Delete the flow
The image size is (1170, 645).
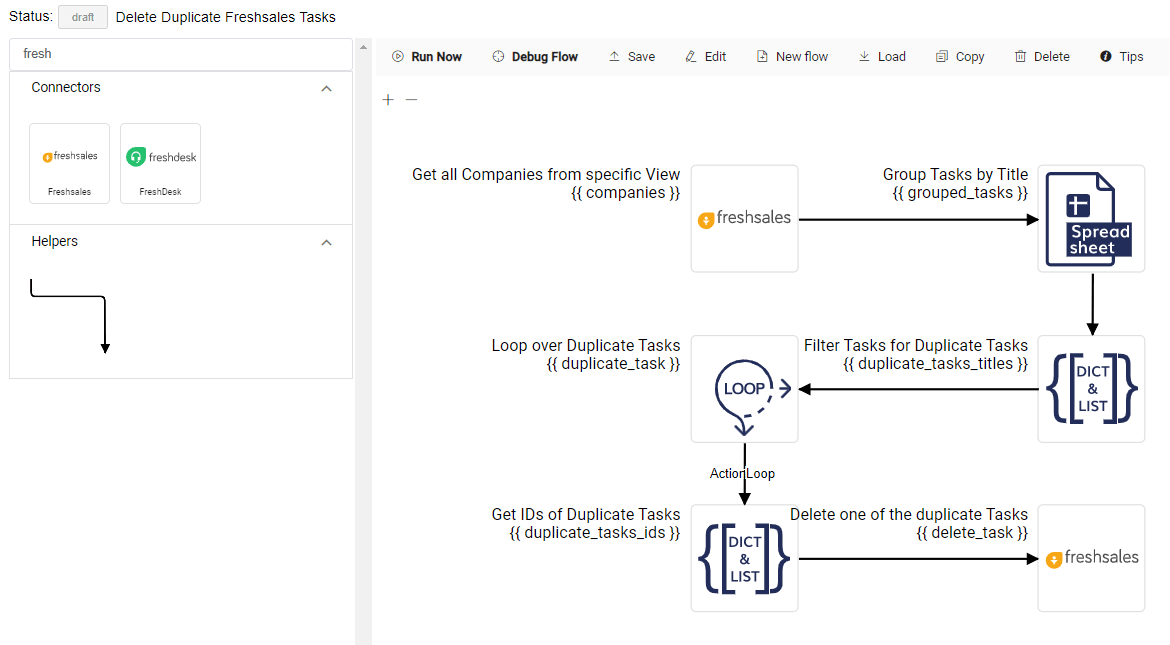tap(1042, 57)
